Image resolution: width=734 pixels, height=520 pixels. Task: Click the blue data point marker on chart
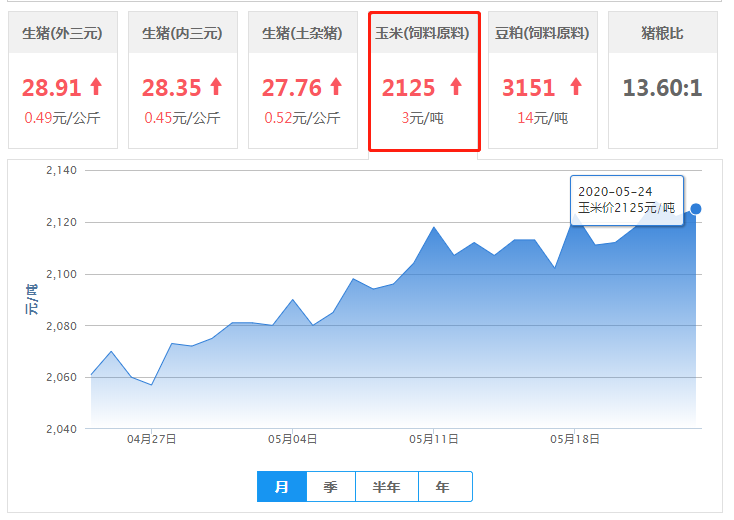tap(696, 209)
